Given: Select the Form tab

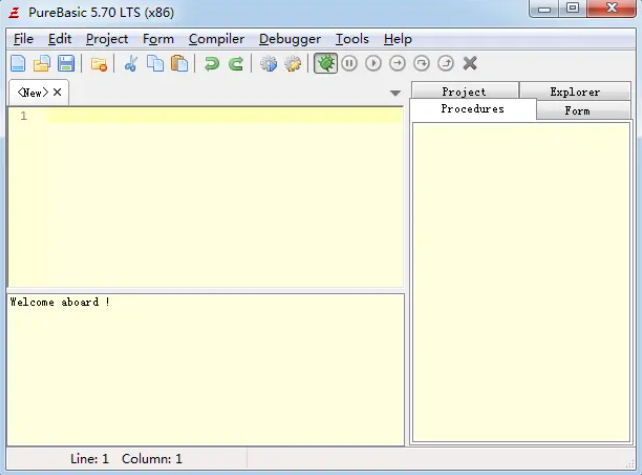Looking at the screenshot, I should pyautogui.click(x=577, y=111).
